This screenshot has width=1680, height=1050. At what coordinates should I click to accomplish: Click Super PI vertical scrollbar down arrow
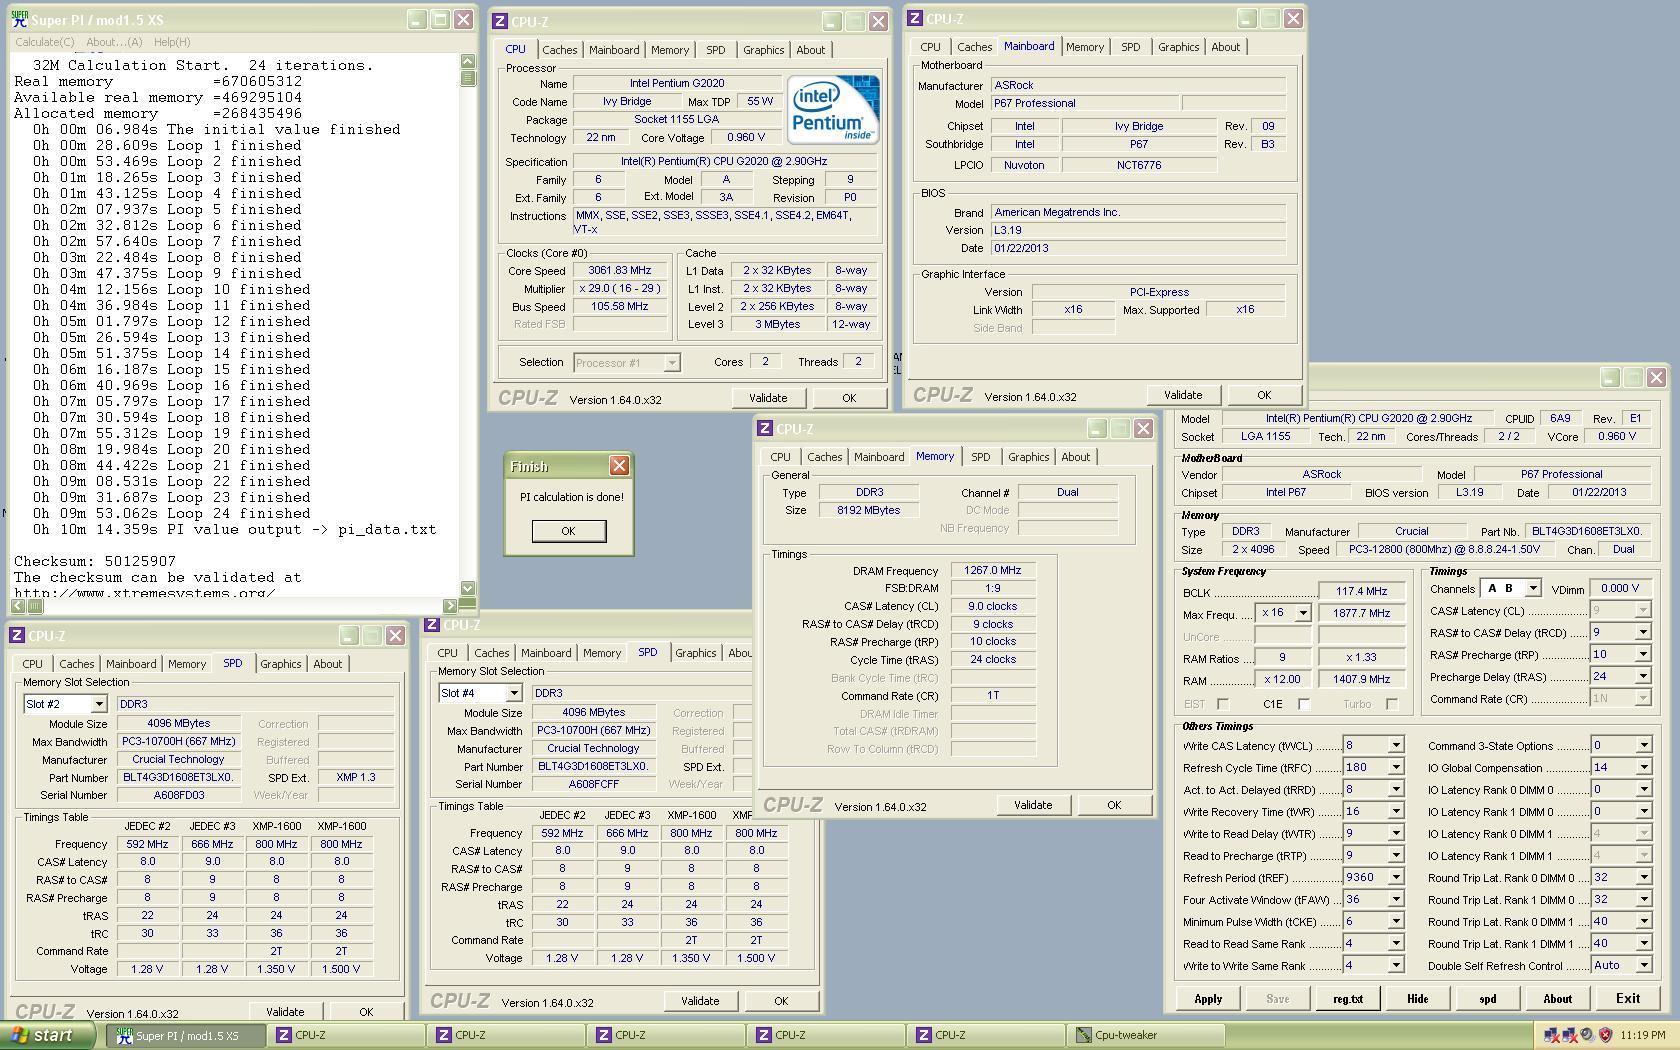click(x=468, y=588)
